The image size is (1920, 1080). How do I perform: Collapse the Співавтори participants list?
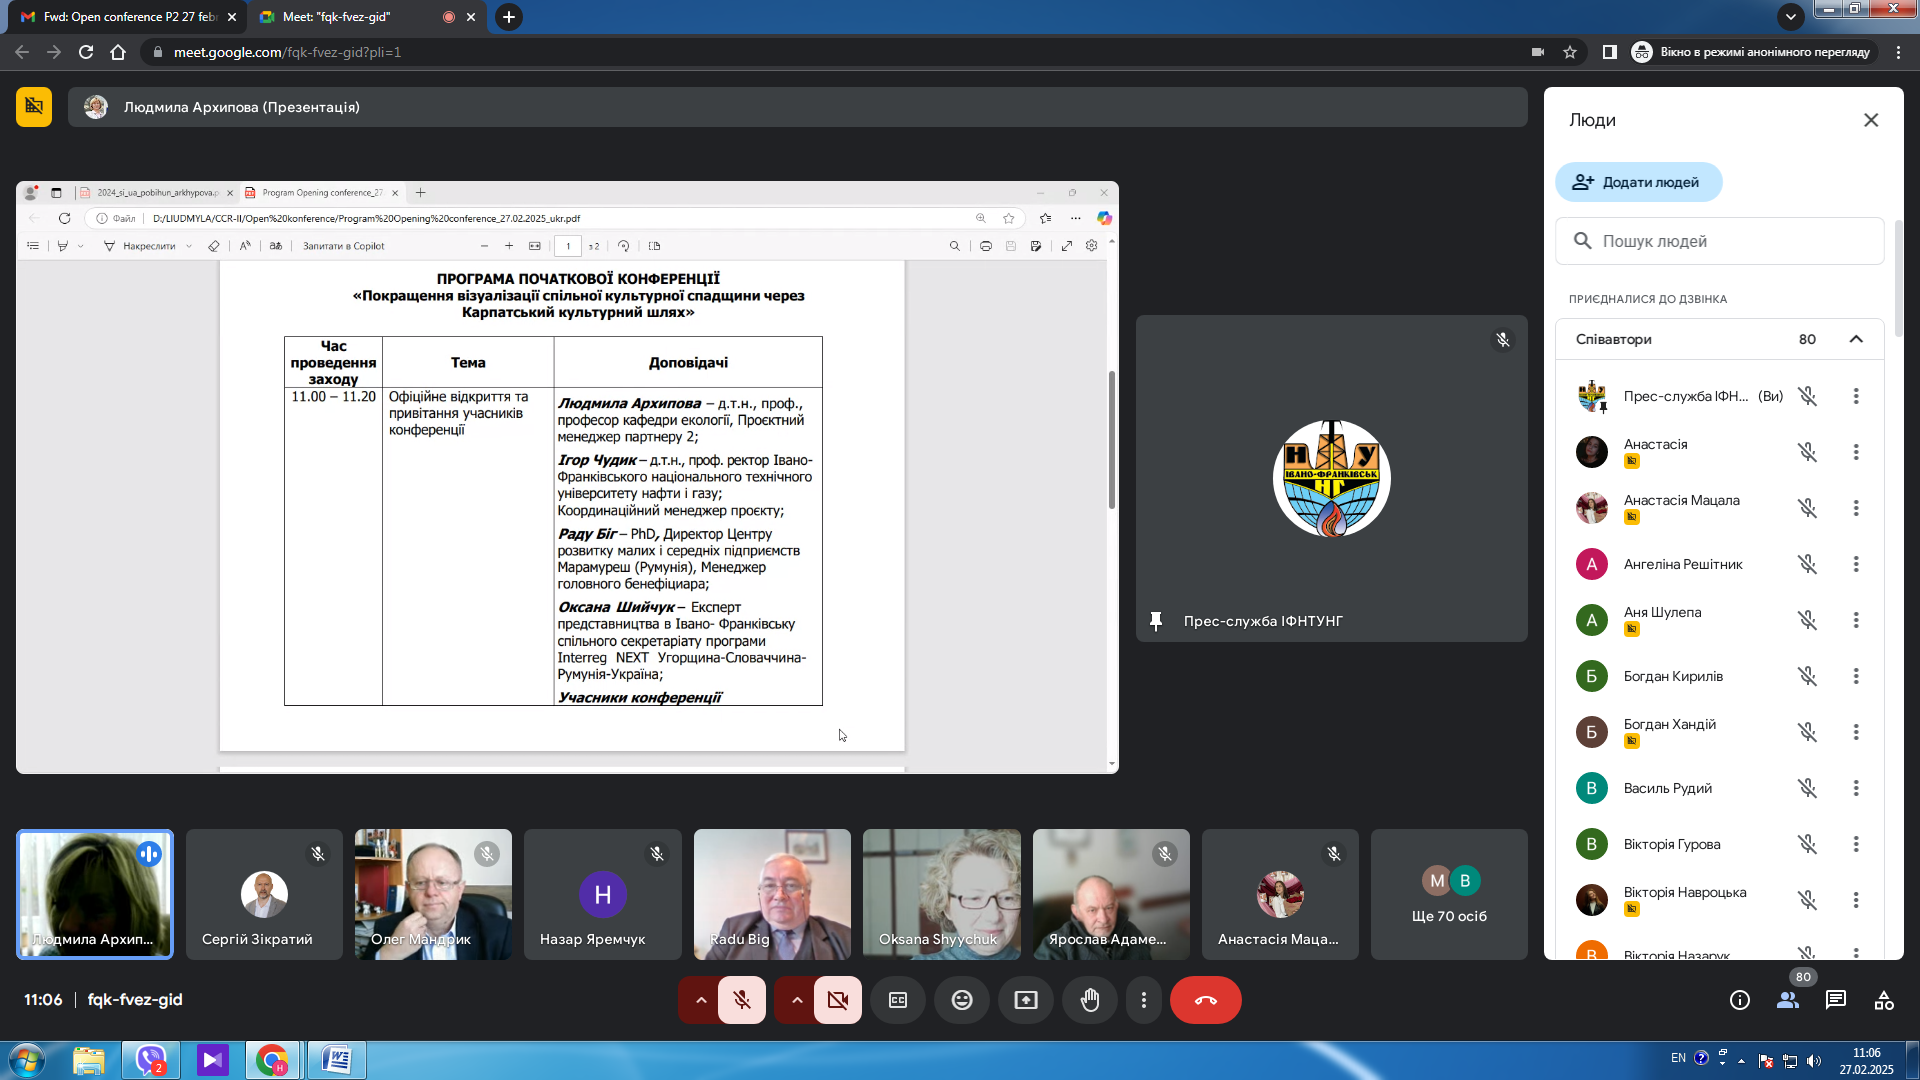pyautogui.click(x=1856, y=339)
